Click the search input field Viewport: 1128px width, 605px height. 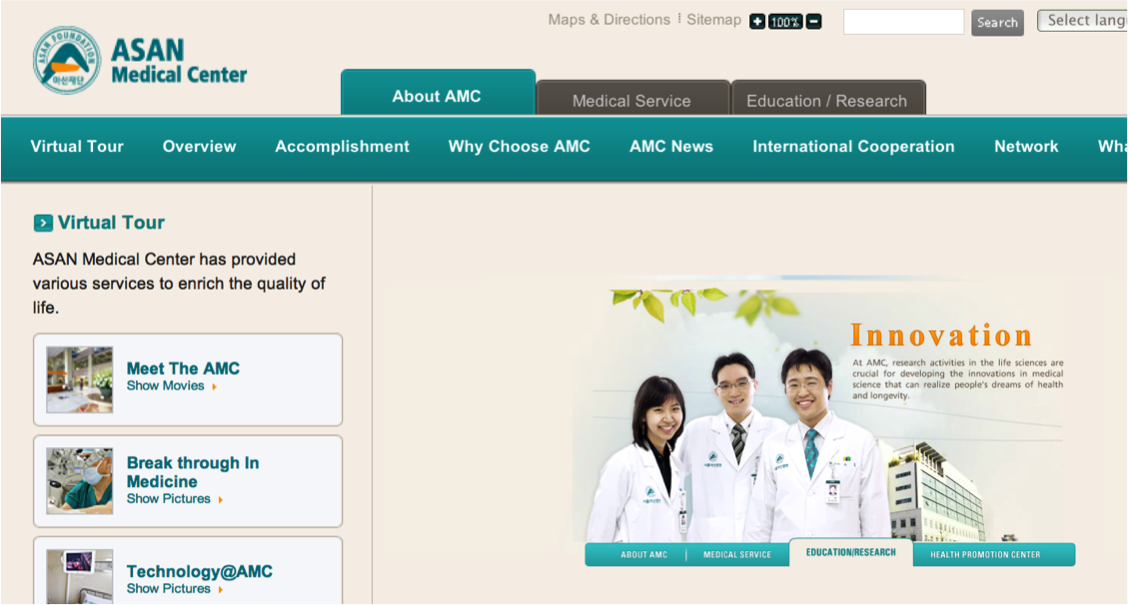pos(904,22)
